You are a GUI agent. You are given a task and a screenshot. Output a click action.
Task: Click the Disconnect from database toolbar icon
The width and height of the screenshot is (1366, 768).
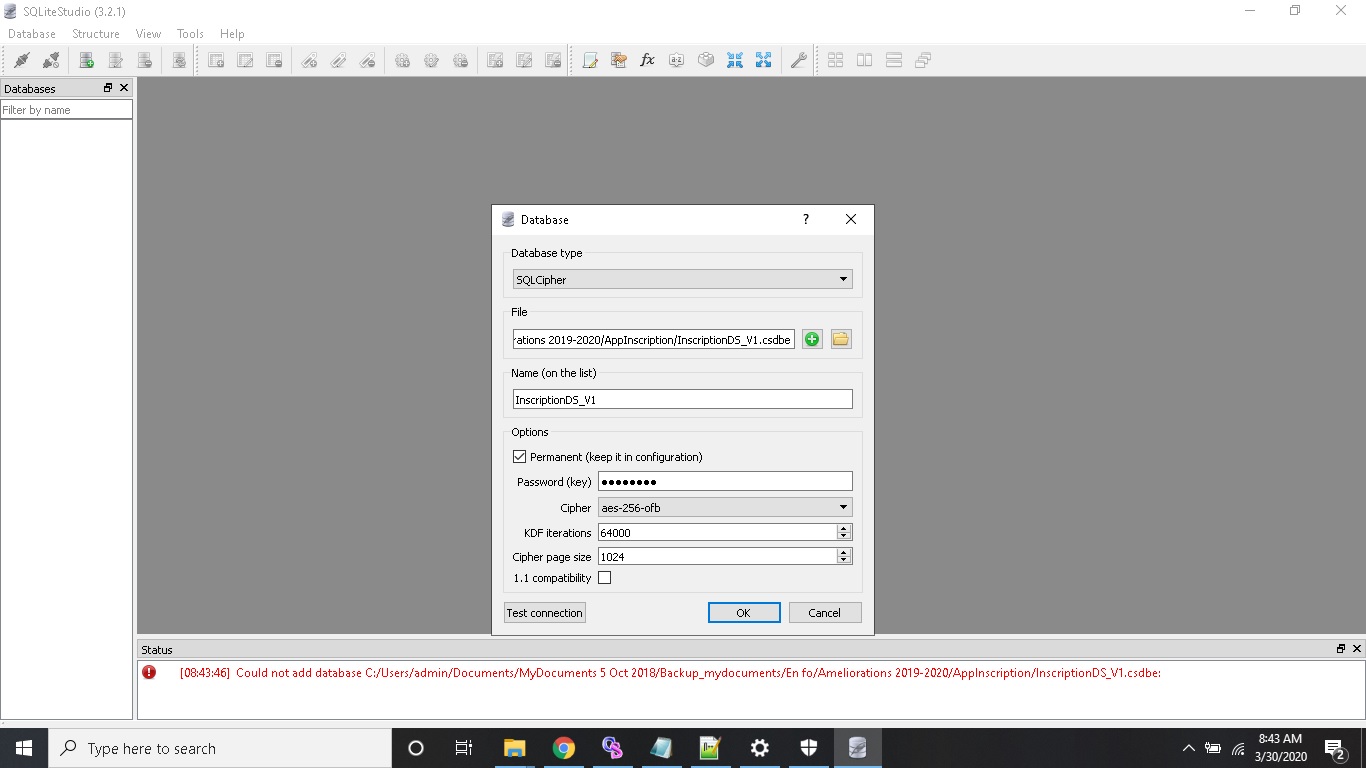[50, 60]
